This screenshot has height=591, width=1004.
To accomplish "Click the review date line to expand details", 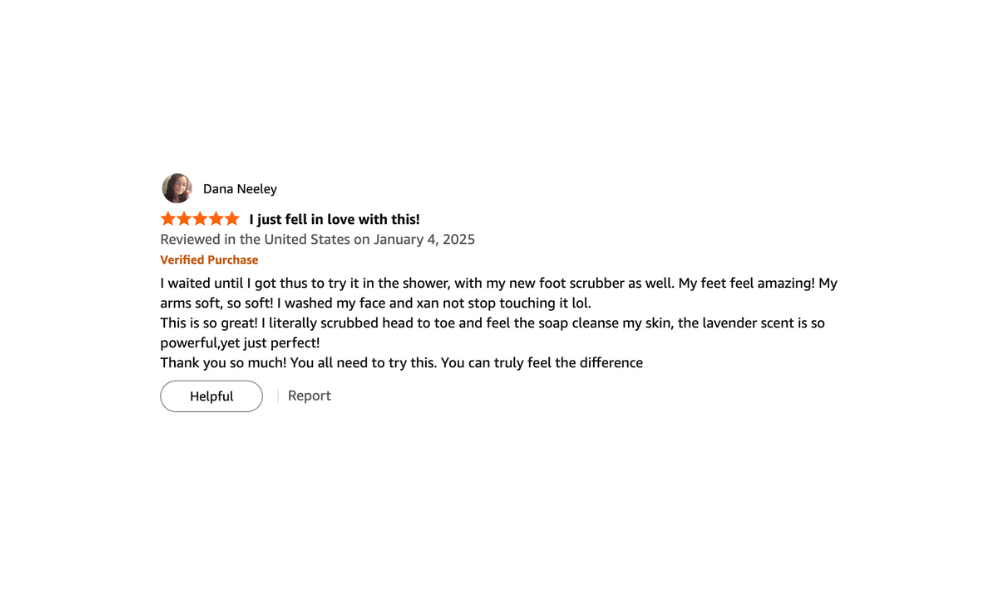I will click(x=317, y=239).
